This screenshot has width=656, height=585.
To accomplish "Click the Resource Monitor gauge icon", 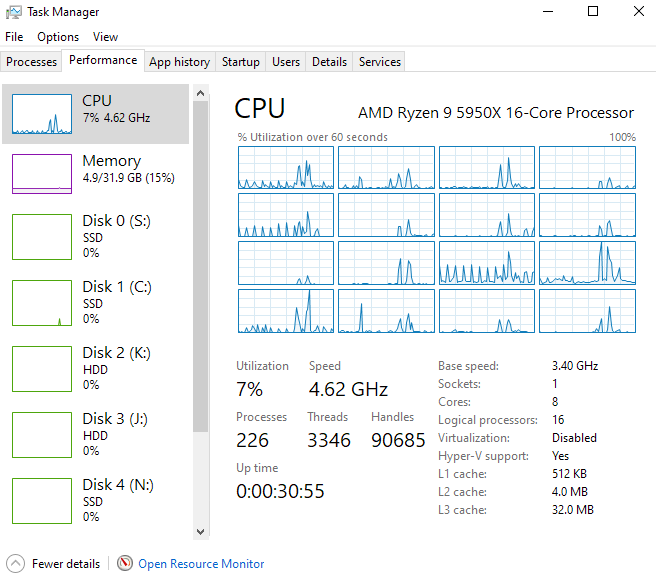I will coord(125,563).
